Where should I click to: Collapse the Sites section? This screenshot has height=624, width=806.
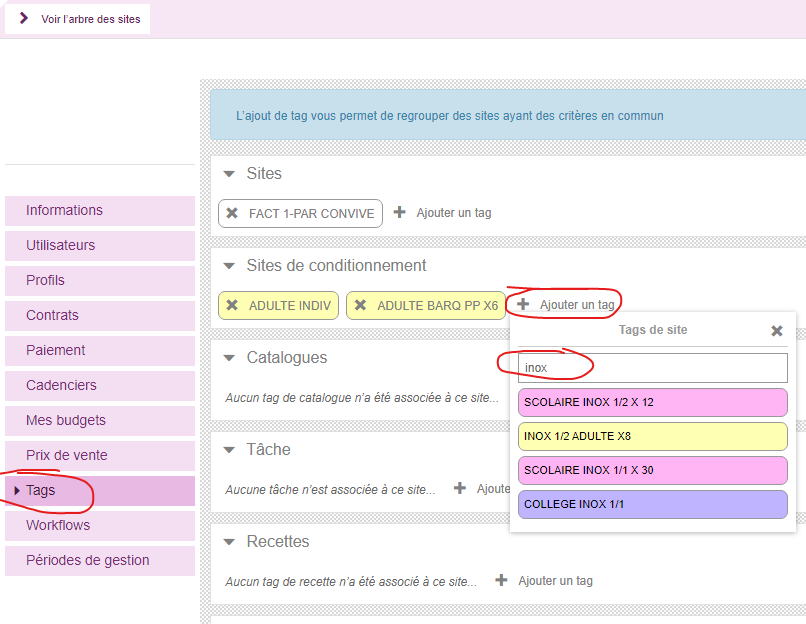click(229, 174)
